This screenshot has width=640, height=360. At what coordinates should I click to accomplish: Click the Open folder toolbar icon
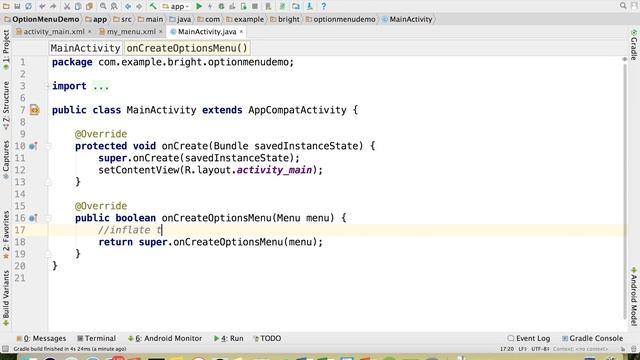[6, 6]
